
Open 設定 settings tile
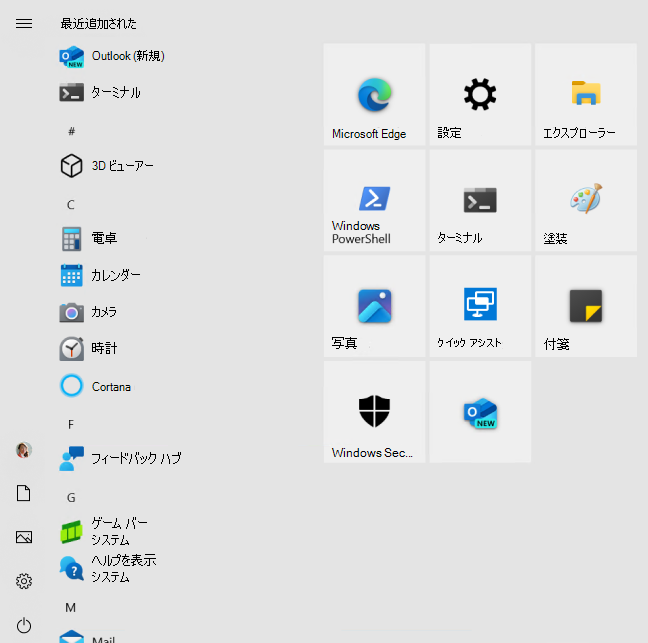[480, 95]
